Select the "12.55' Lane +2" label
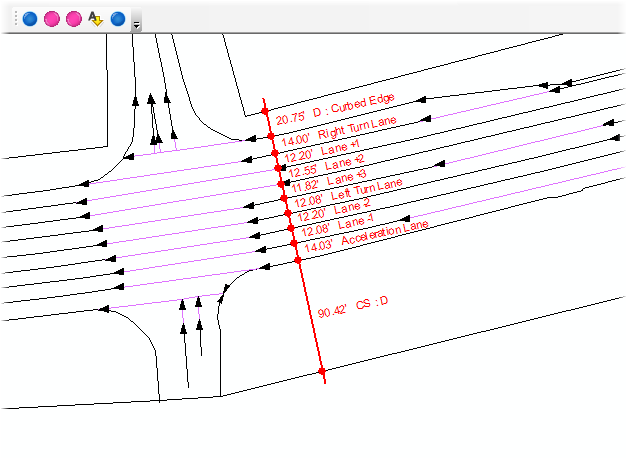Image resolution: width=627 pixels, height=459 pixels. point(327,166)
